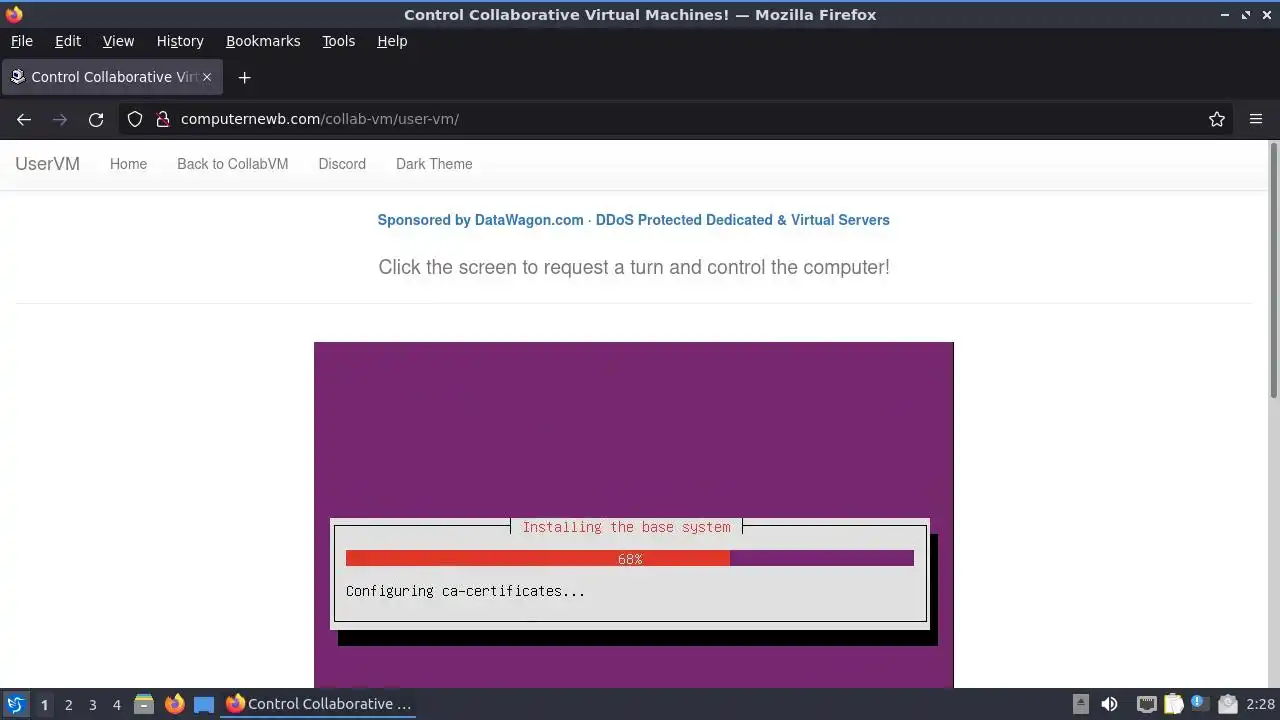Viewport: 1280px width, 720px height.
Task: Open the tracking protection shield icon
Action: (135, 119)
